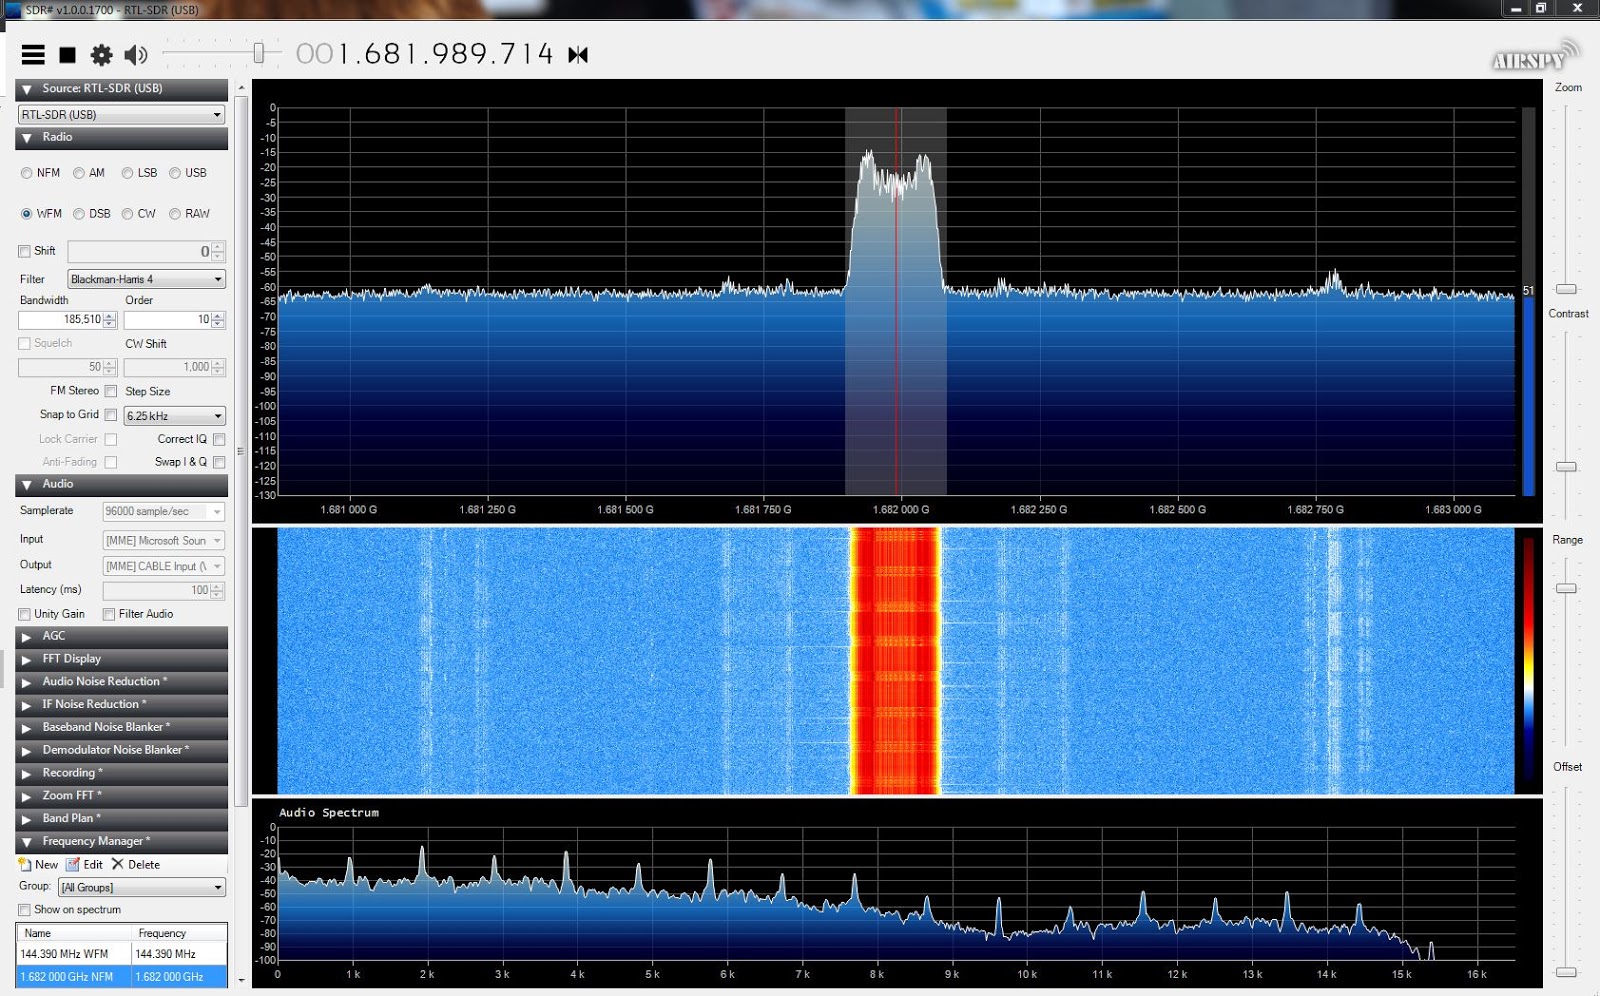The width and height of the screenshot is (1600, 996).
Task: Delete the selected frequency entry
Action: (x=137, y=864)
